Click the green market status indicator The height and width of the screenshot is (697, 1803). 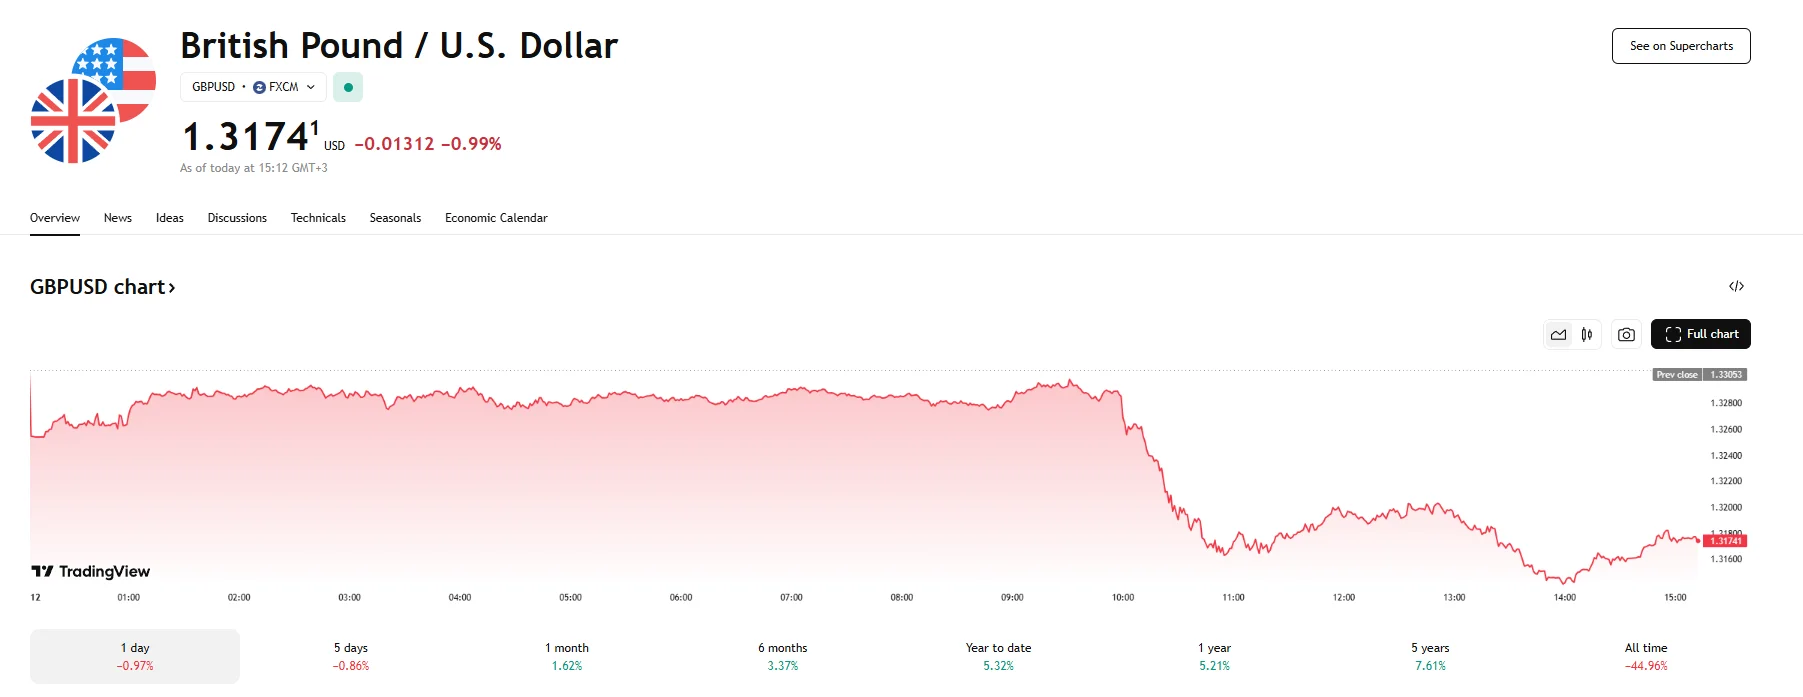pyautogui.click(x=348, y=87)
